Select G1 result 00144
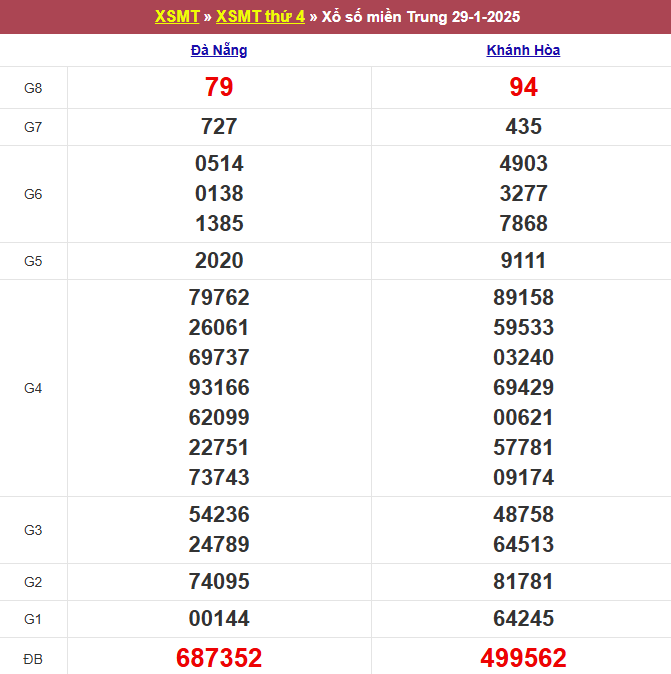671x674 pixels. (x=219, y=619)
